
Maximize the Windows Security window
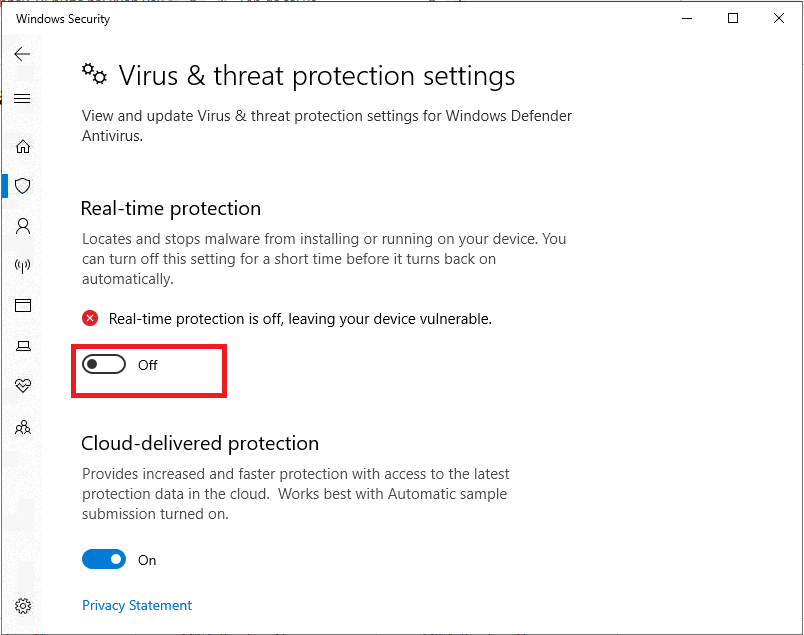point(733,18)
